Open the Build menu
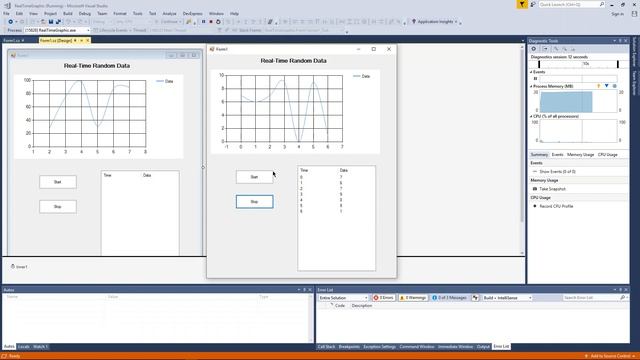Image resolution: width=640 pixels, height=360 pixels. [68, 13]
